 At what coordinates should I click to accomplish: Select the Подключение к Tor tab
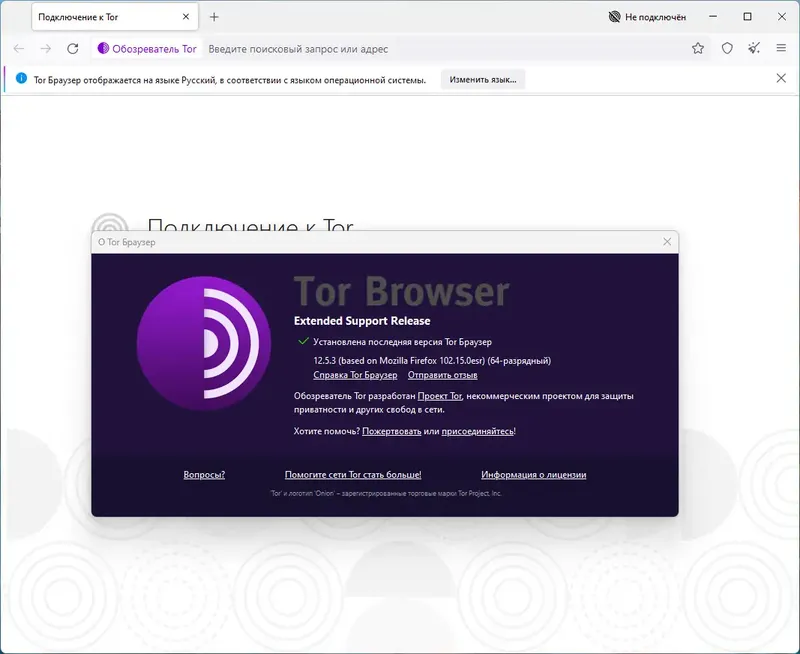[115, 17]
